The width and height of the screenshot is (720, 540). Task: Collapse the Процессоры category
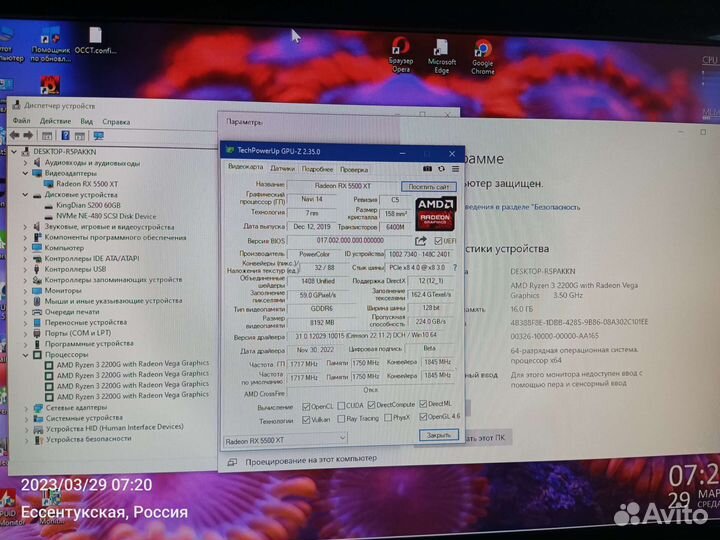click(26, 355)
